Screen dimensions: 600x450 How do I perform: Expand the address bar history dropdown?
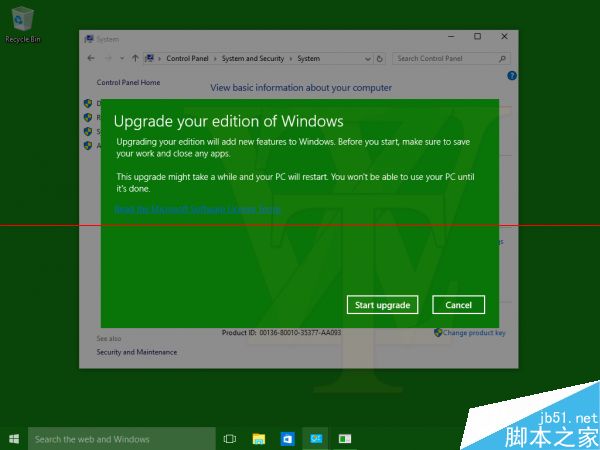(x=367, y=59)
